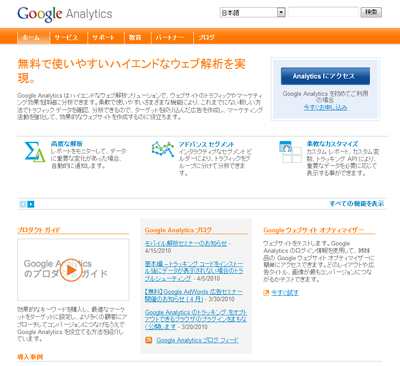The height and width of the screenshot is (366, 400).
Task: Open the blog post dated 3/20/2010
Action: click(196, 320)
